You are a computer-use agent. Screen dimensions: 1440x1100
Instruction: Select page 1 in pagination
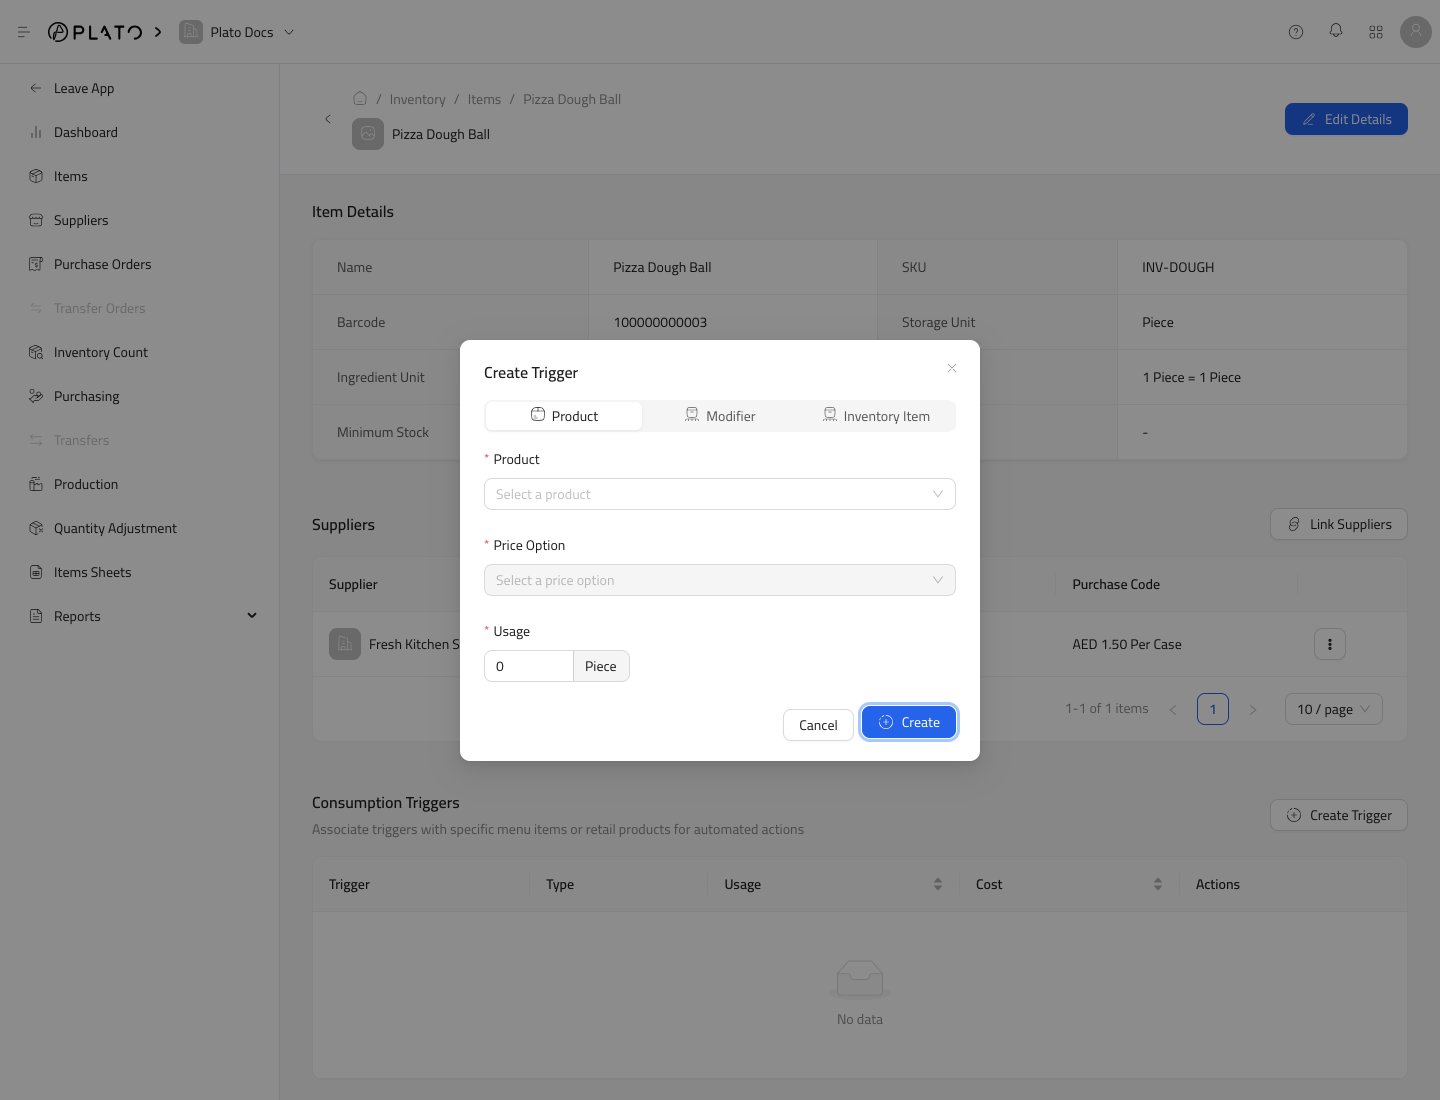click(1213, 709)
